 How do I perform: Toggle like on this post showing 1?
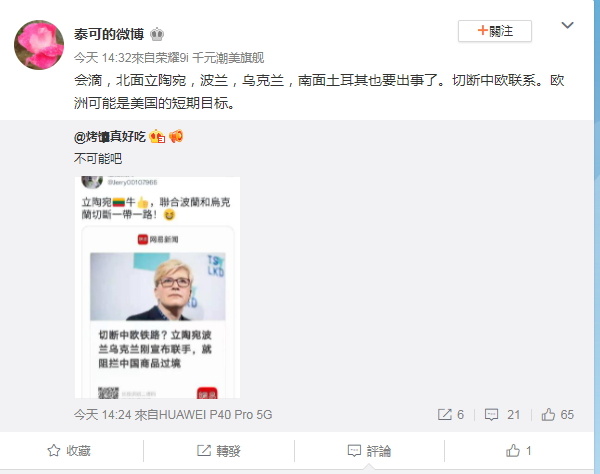518,451
